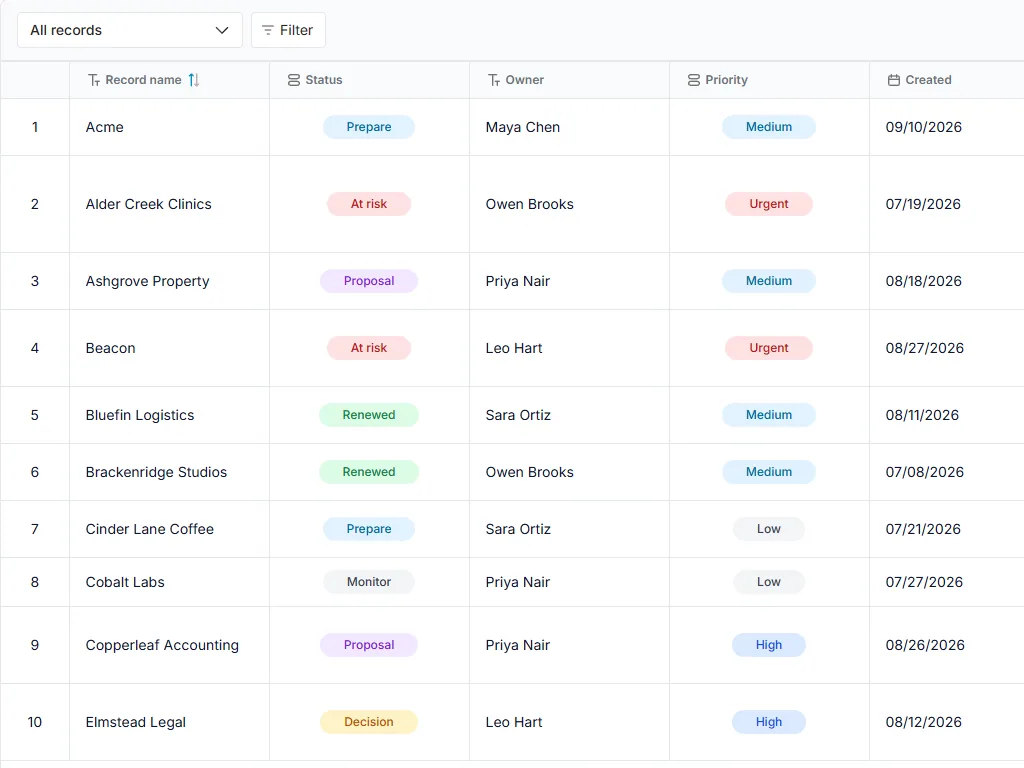Image resolution: width=1024 pixels, height=768 pixels.
Task: Click the created date 08/12/2026
Action: pos(923,722)
